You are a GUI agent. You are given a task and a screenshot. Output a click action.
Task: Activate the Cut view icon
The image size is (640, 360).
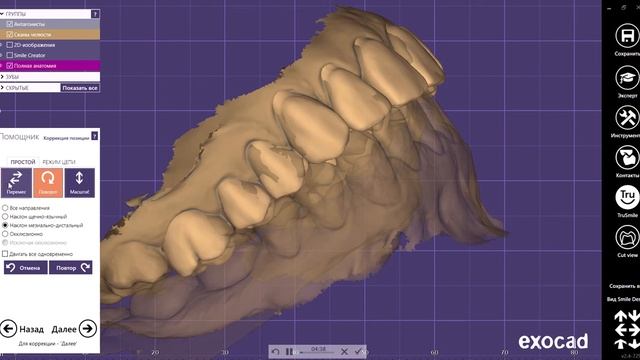coord(627,238)
